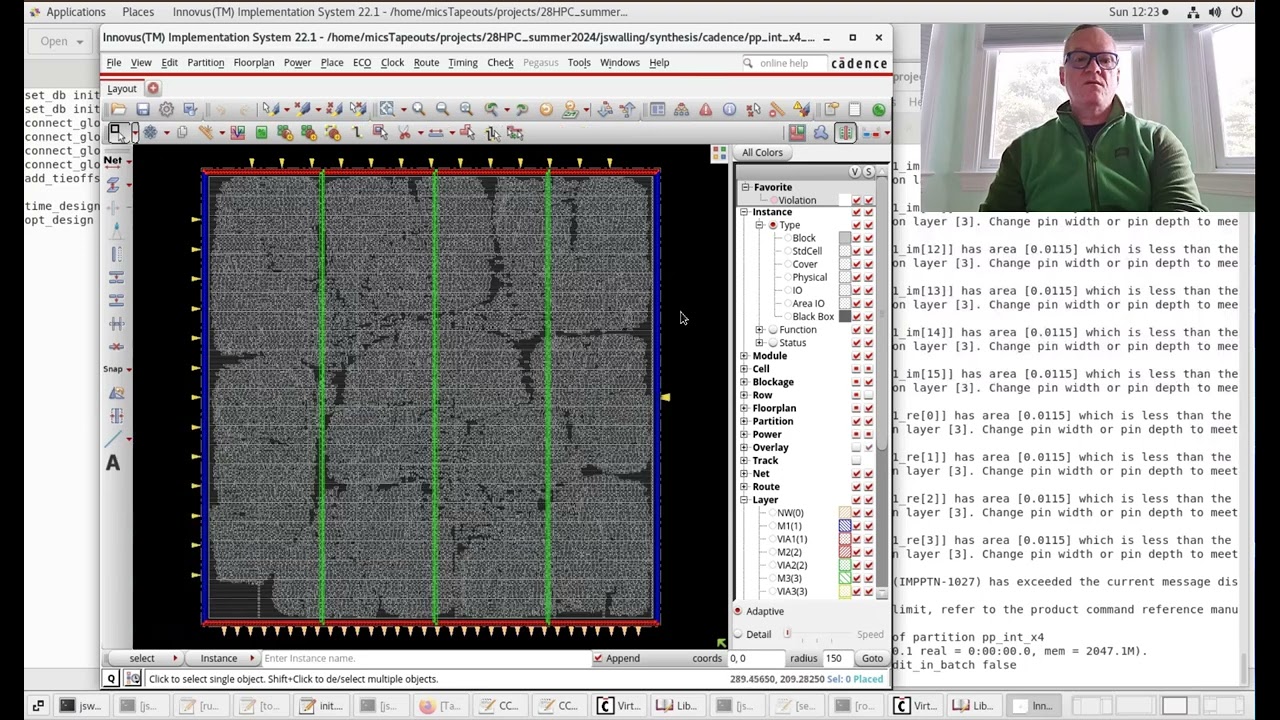Select the Adaptive radio button
1280x720 pixels.
pos(738,611)
